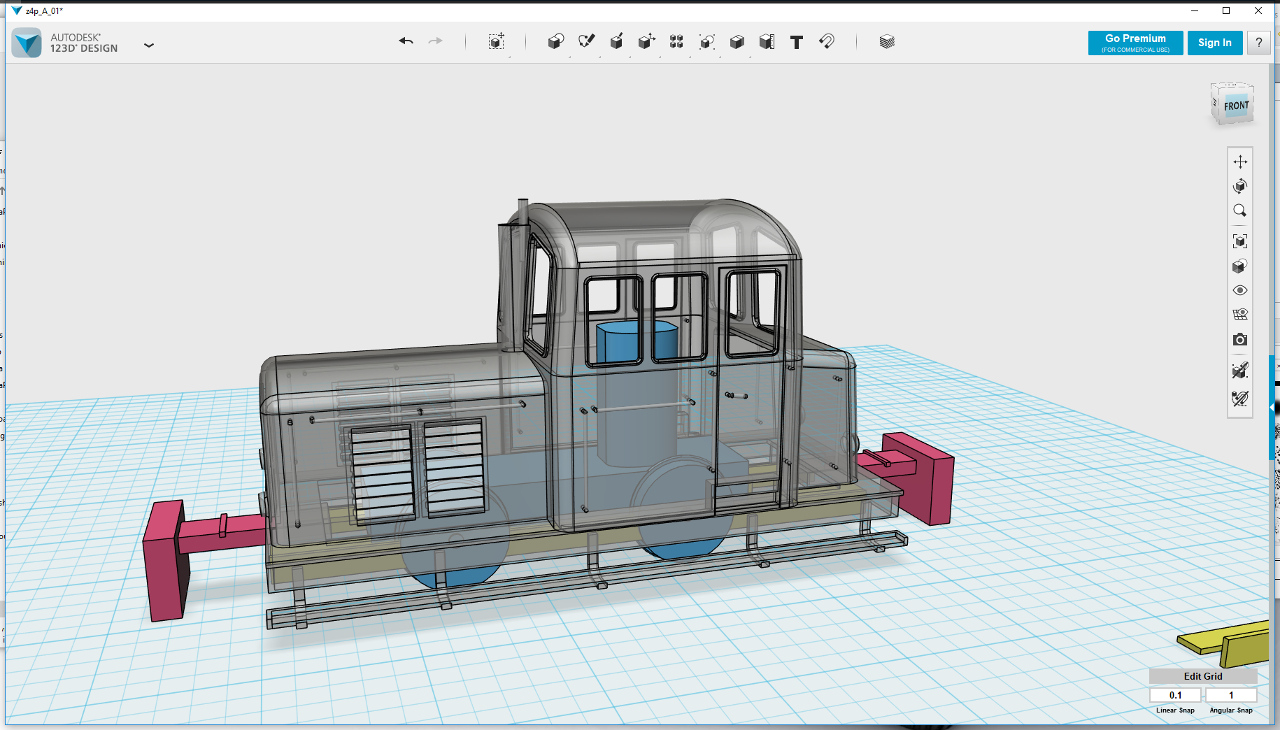Toggle the Snap magnet tool
This screenshot has height=730, width=1280.
(827, 42)
